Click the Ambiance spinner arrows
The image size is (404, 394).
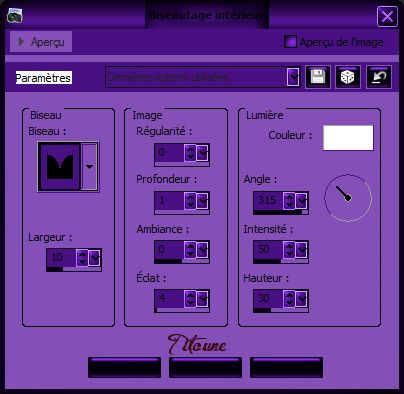[190, 249]
